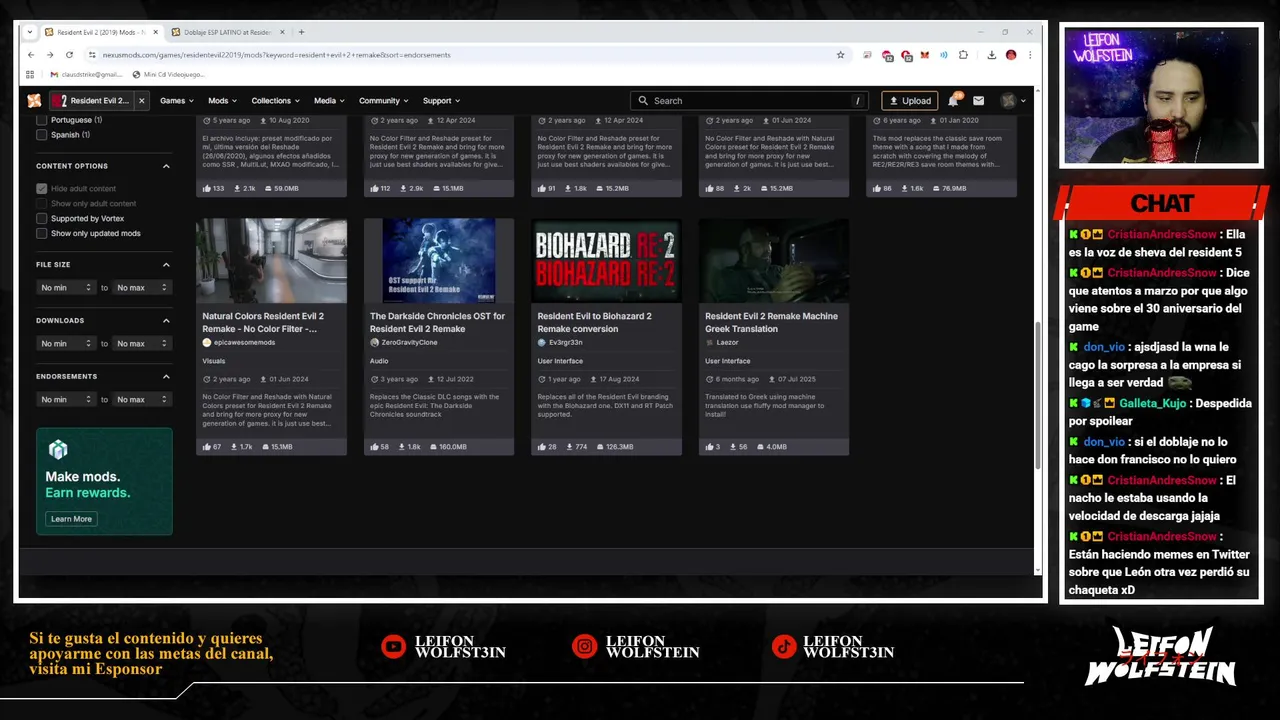Open the Media menu

[x=329, y=101]
